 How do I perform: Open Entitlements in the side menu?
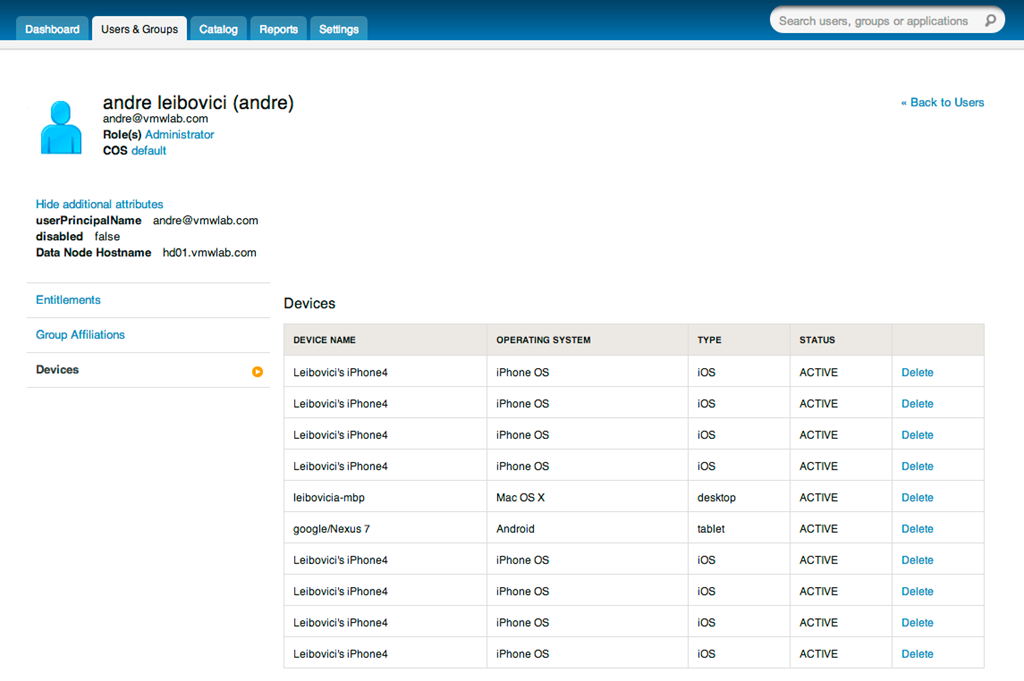click(x=68, y=300)
